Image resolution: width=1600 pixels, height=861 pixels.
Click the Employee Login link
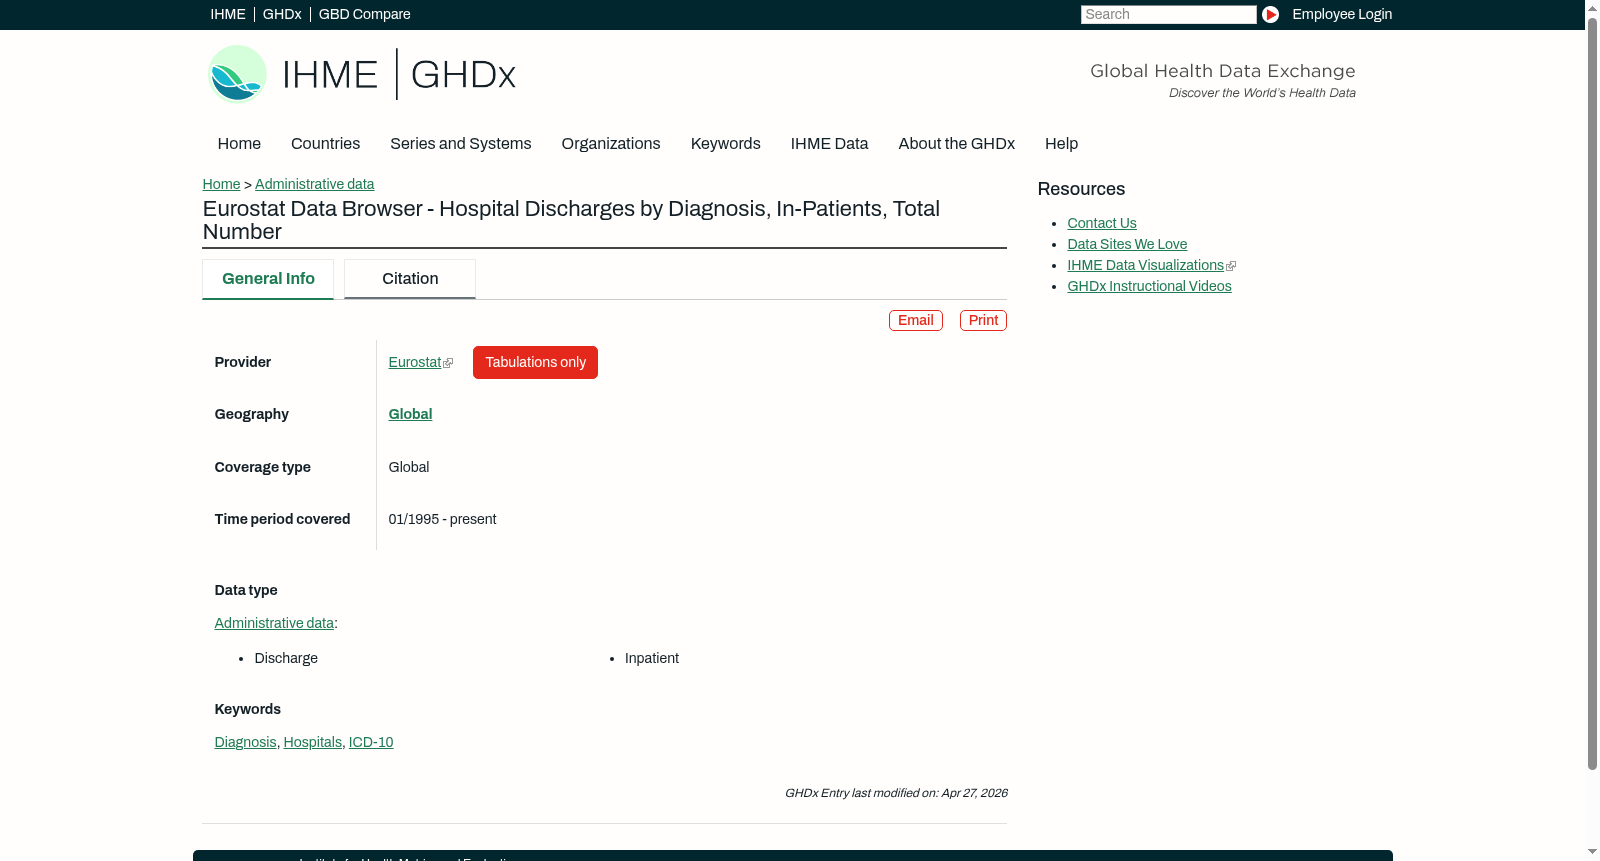1342,14
